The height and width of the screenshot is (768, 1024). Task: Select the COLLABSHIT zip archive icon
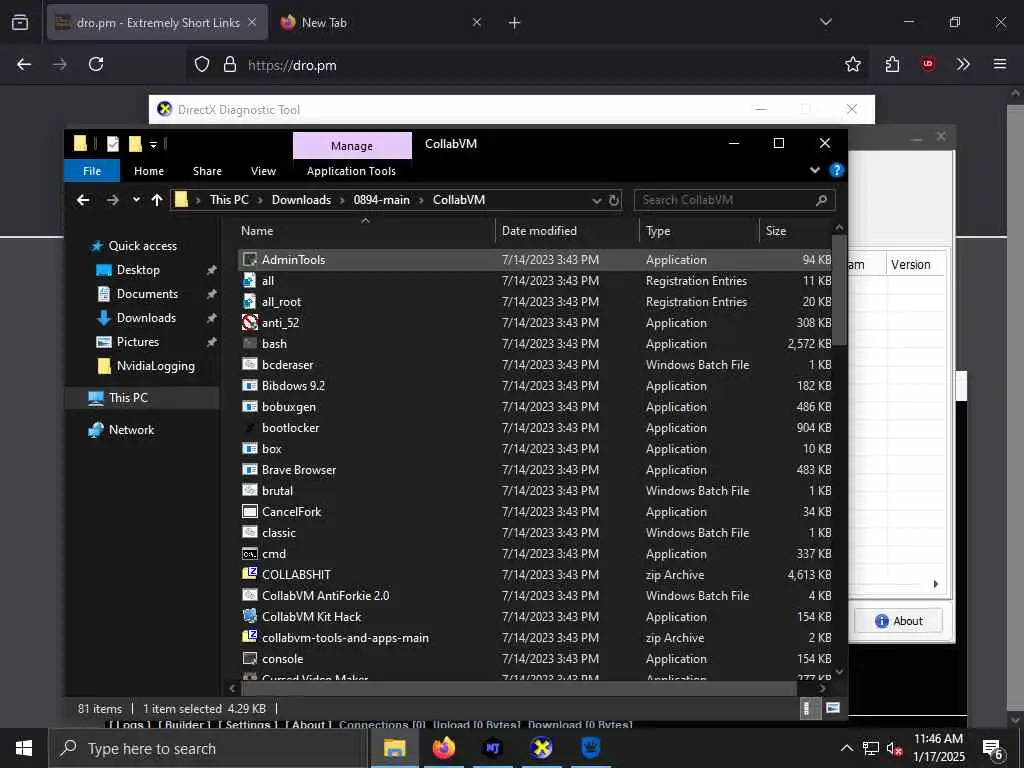249,574
